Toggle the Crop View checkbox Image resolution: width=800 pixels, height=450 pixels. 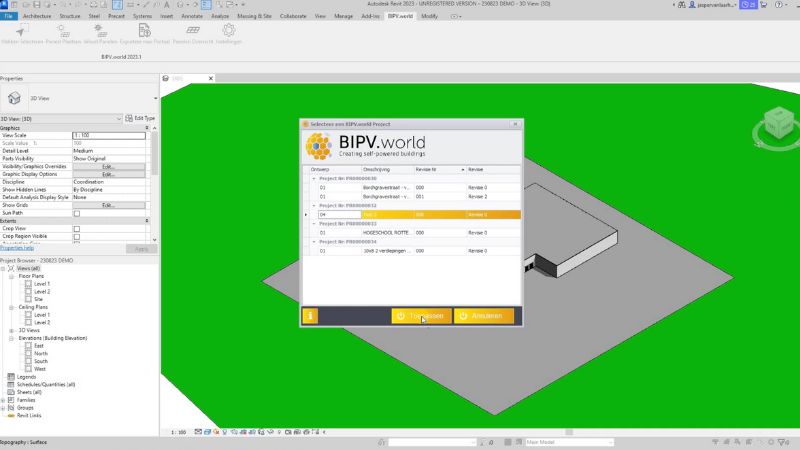click(77, 229)
